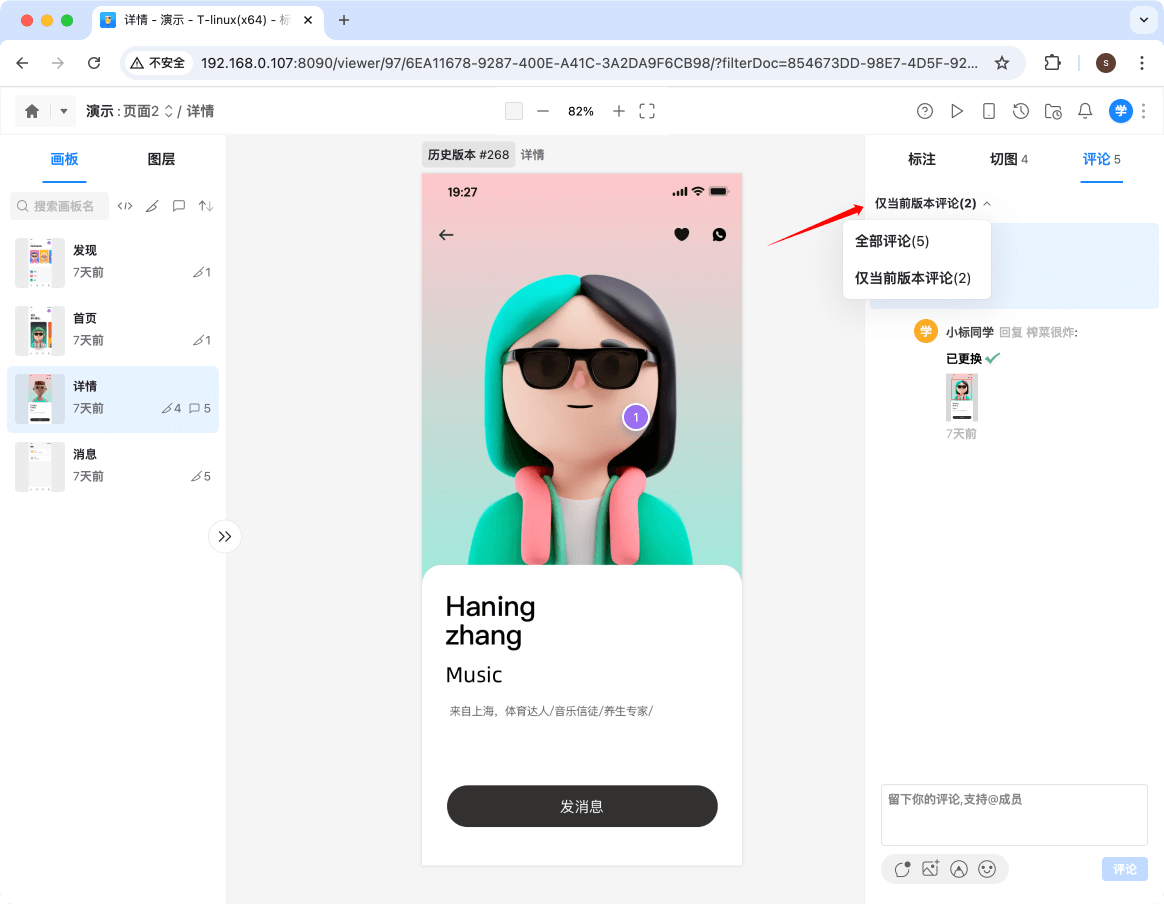Click the comment bubble icon in artboard panel
Image resolution: width=1164 pixels, height=904 pixels.
coord(179,205)
